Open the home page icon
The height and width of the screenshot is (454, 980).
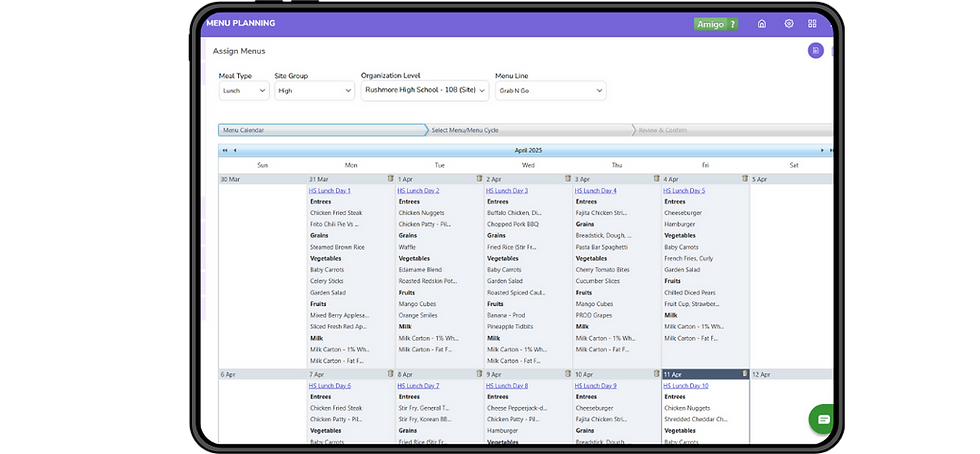761,24
